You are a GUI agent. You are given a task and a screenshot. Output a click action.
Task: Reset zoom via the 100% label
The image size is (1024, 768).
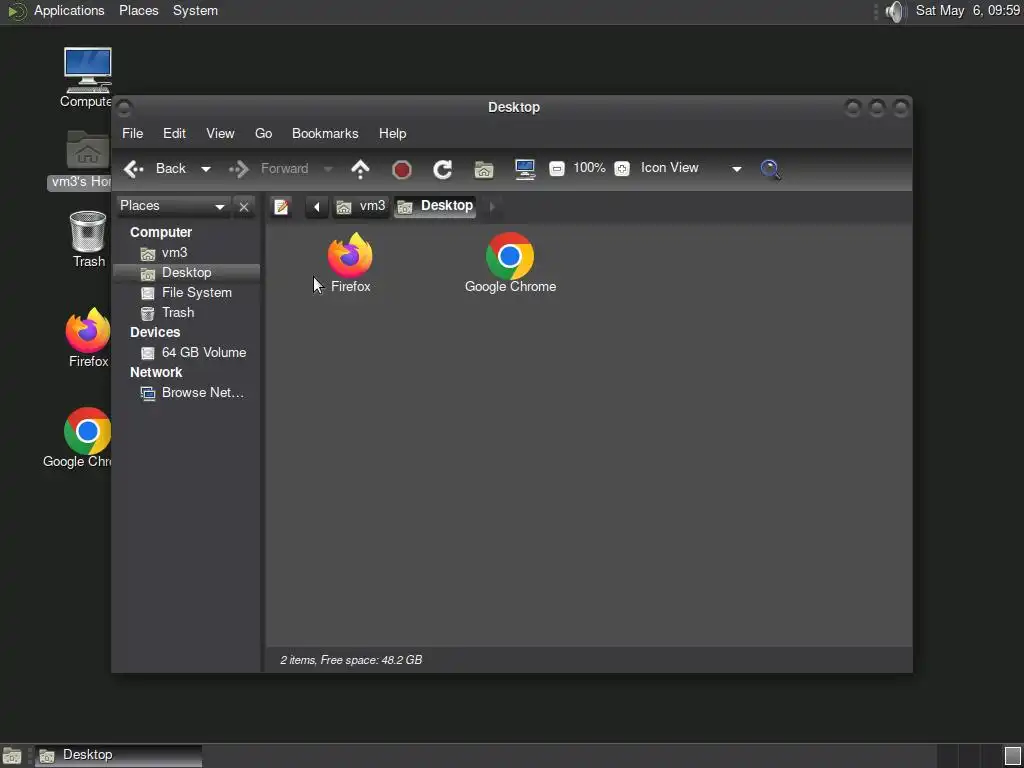(x=589, y=168)
